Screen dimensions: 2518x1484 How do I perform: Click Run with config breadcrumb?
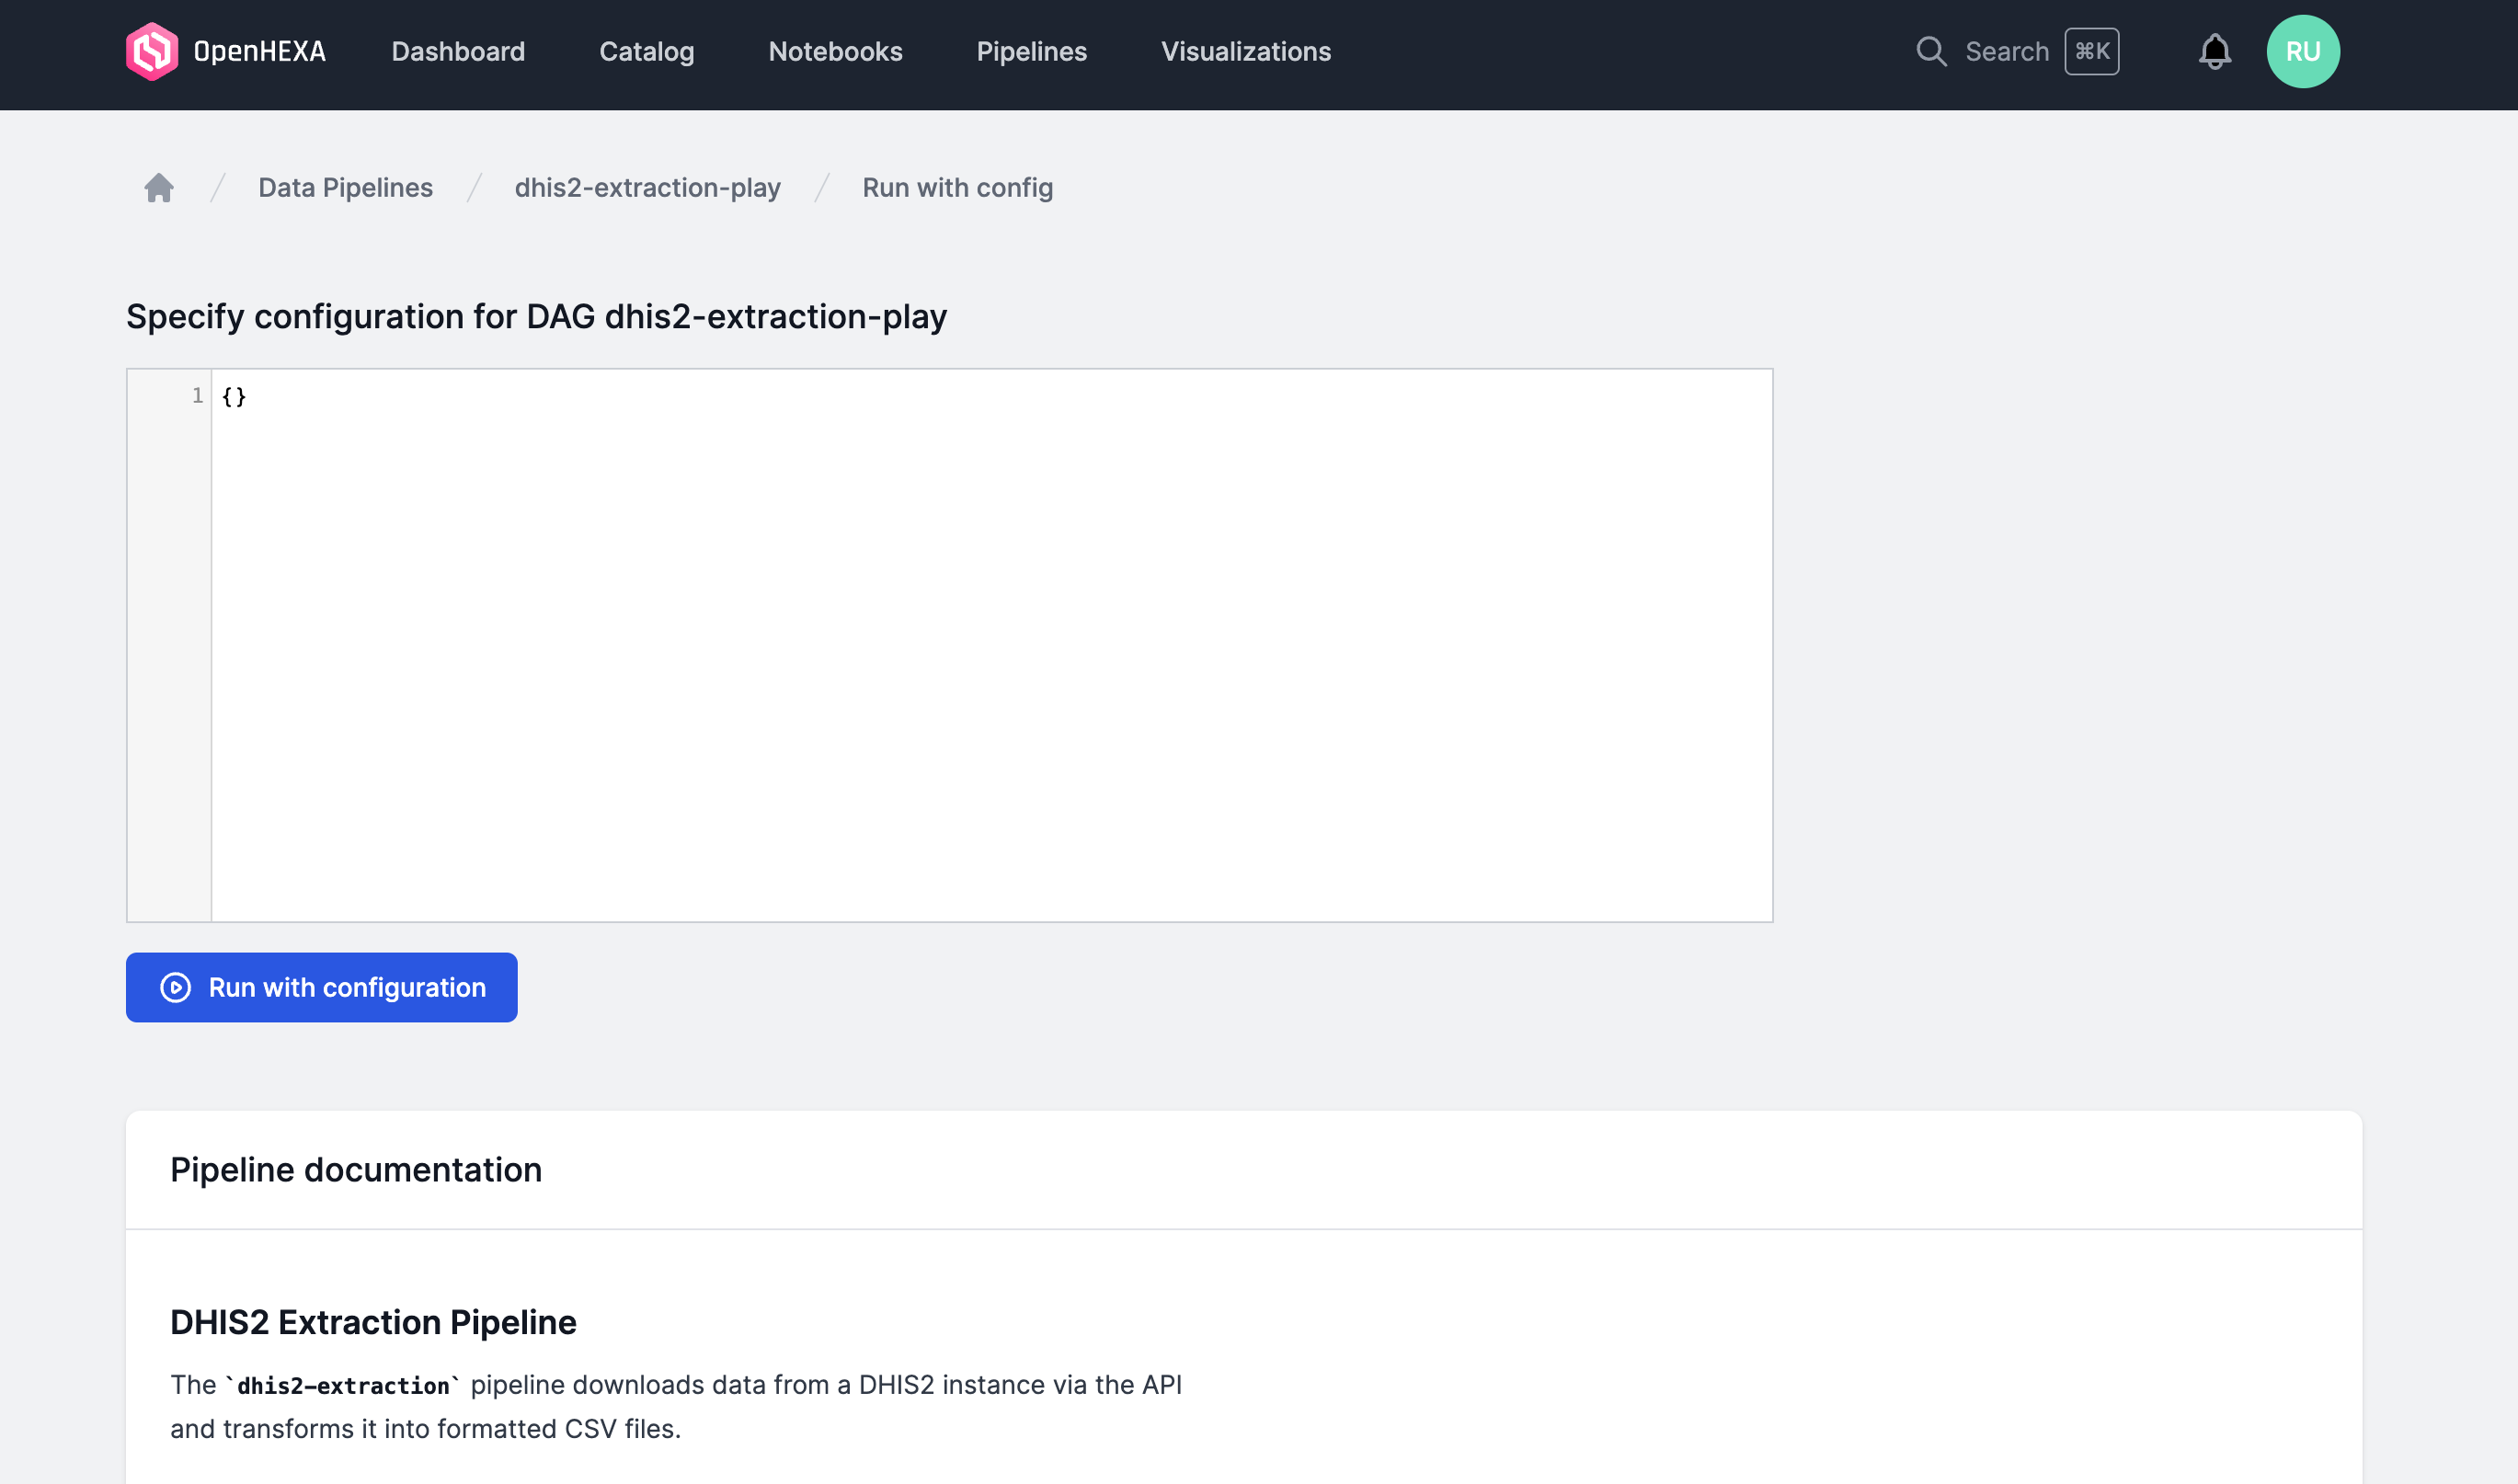(957, 188)
